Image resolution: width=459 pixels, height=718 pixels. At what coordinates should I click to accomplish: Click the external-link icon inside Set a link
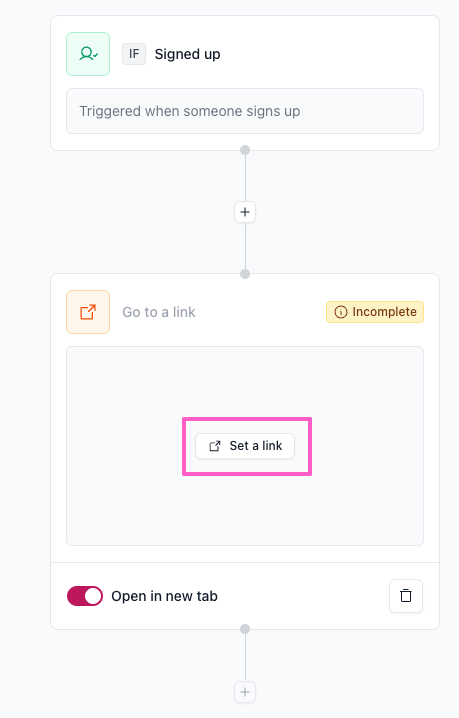coord(215,446)
